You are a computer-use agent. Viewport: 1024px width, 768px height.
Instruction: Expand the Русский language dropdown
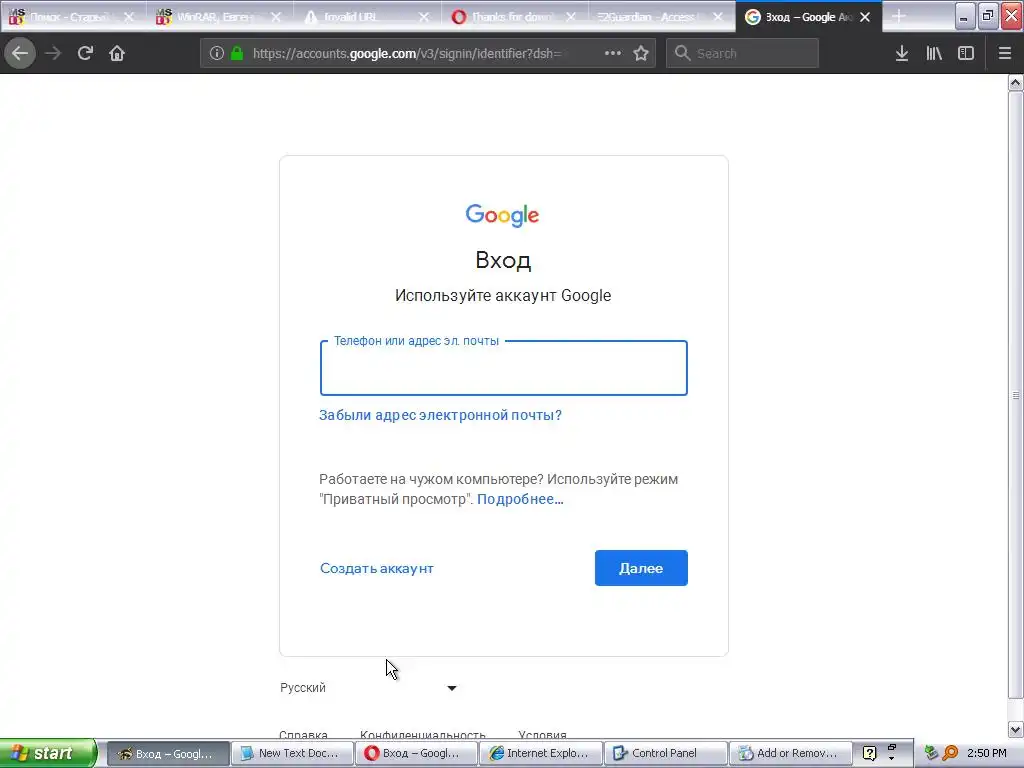tap(368, 688)
